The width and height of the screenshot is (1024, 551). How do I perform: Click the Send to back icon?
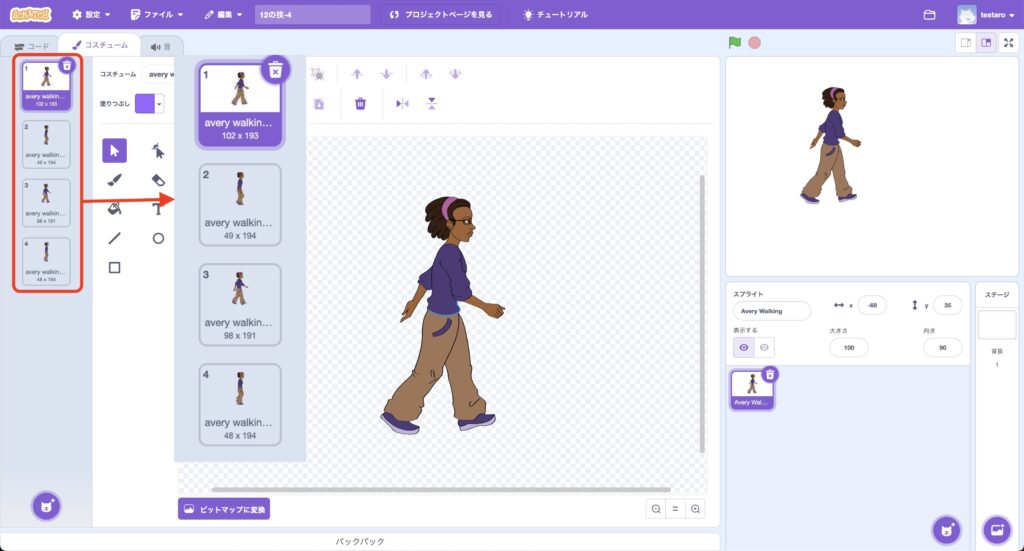click(455, 74)
